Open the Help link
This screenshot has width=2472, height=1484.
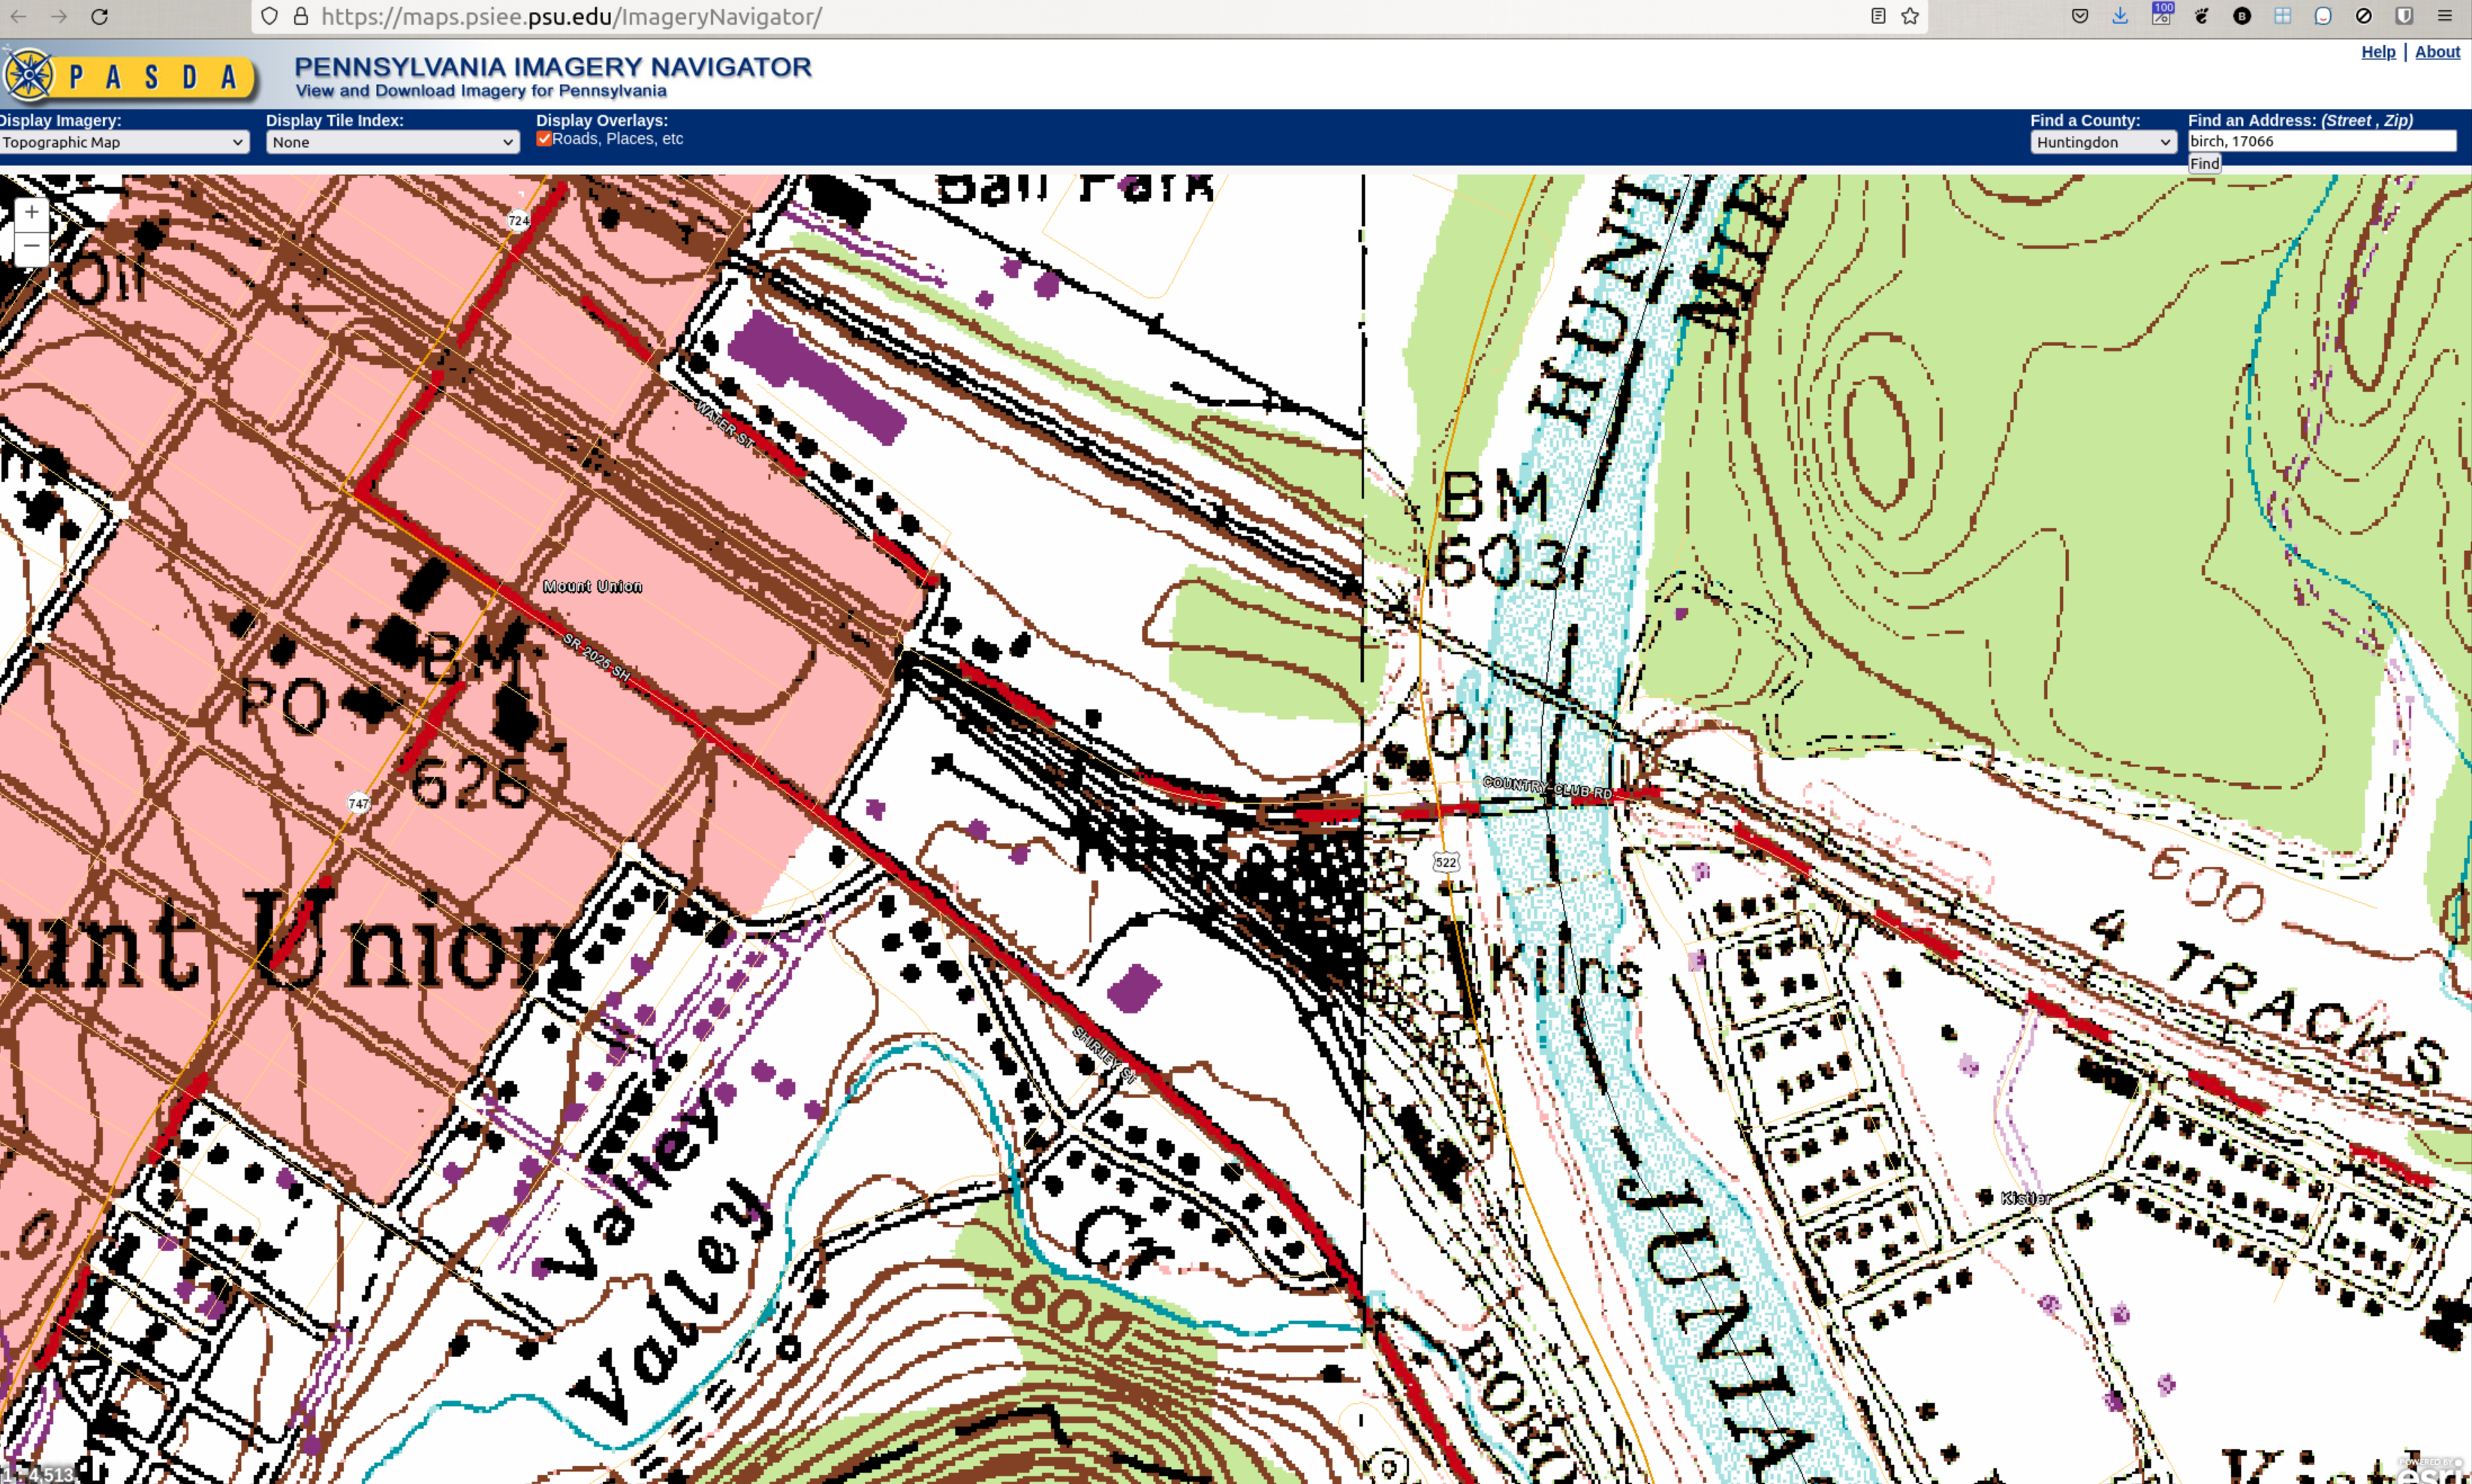tap(2379, 51)
